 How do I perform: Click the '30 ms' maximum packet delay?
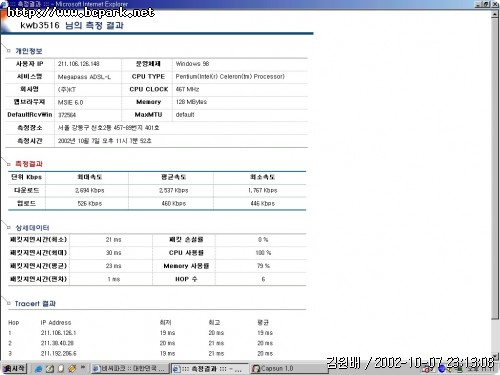tap(114, 253)
